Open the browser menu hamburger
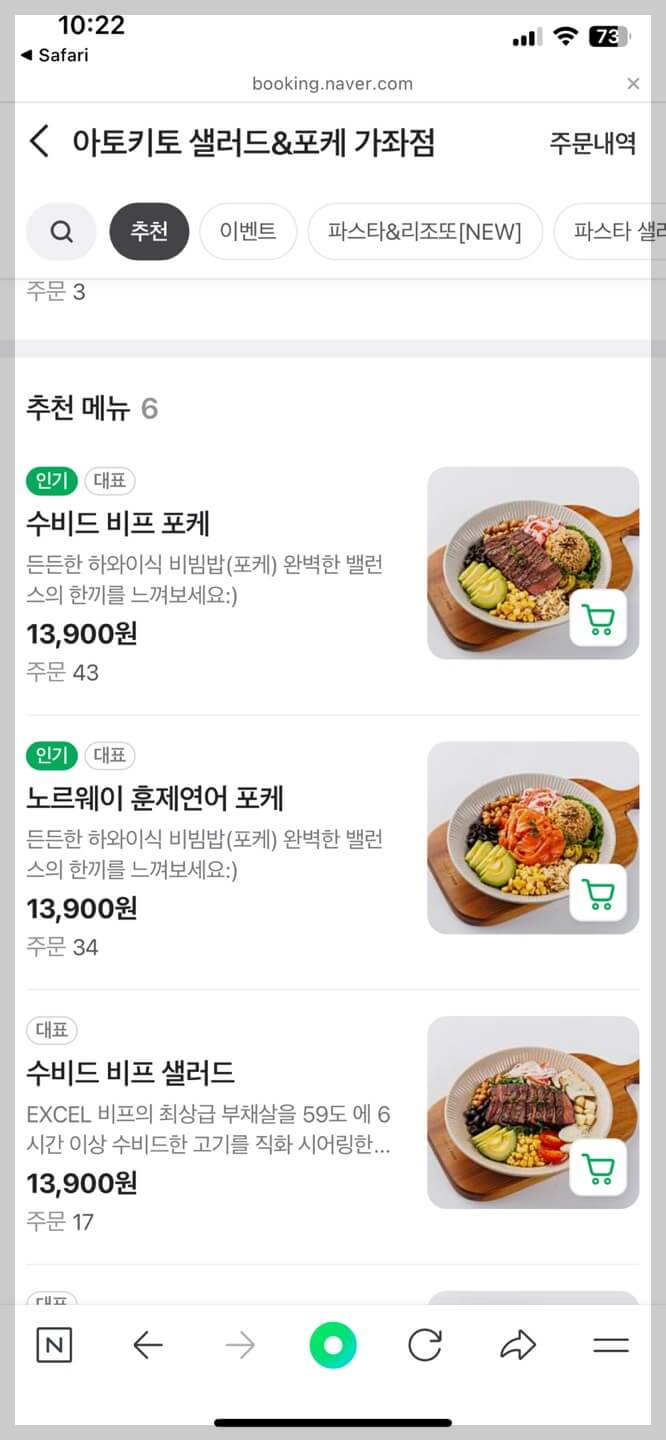The width and height of the screenshot is (666, 1440). click(611, 1345)
